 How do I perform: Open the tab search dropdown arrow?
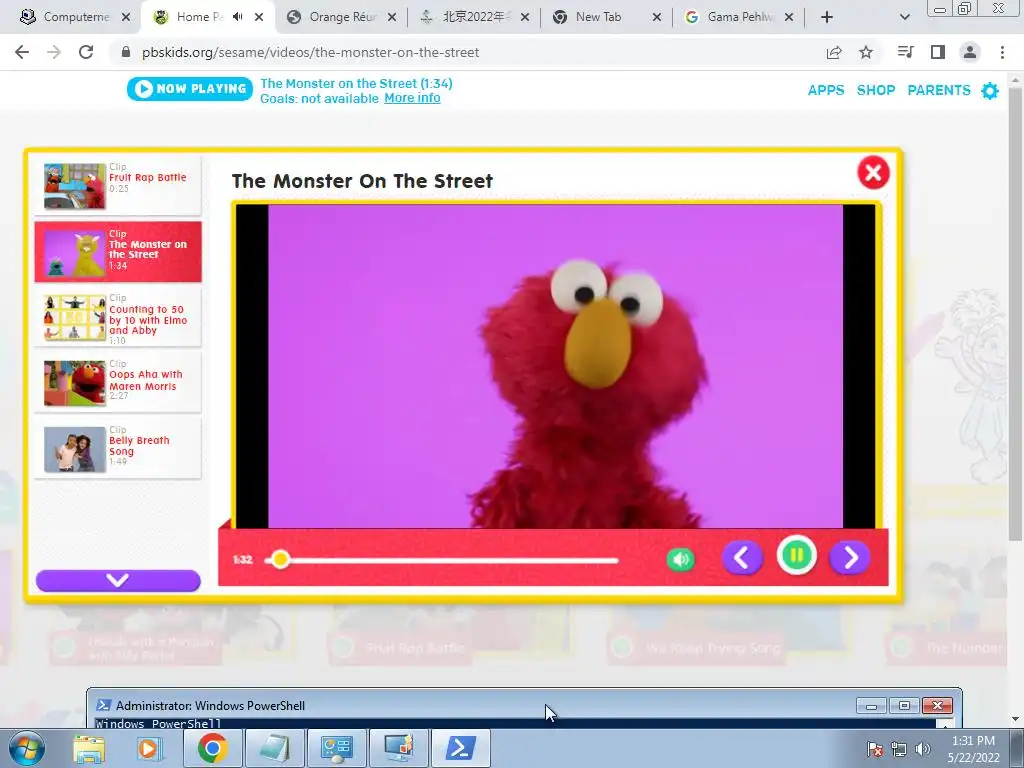(904, 17)
